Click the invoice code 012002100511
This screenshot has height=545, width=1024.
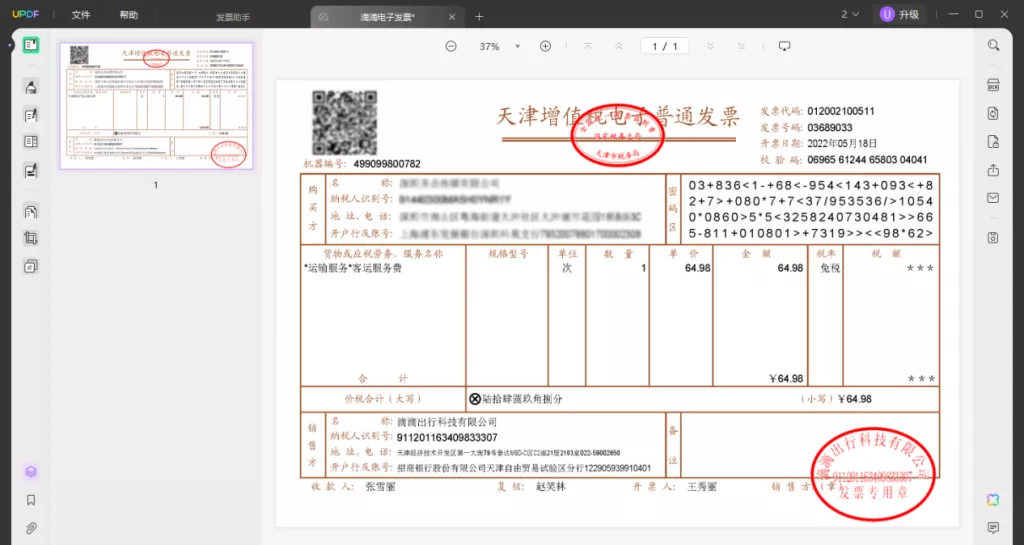coord(840,112)
